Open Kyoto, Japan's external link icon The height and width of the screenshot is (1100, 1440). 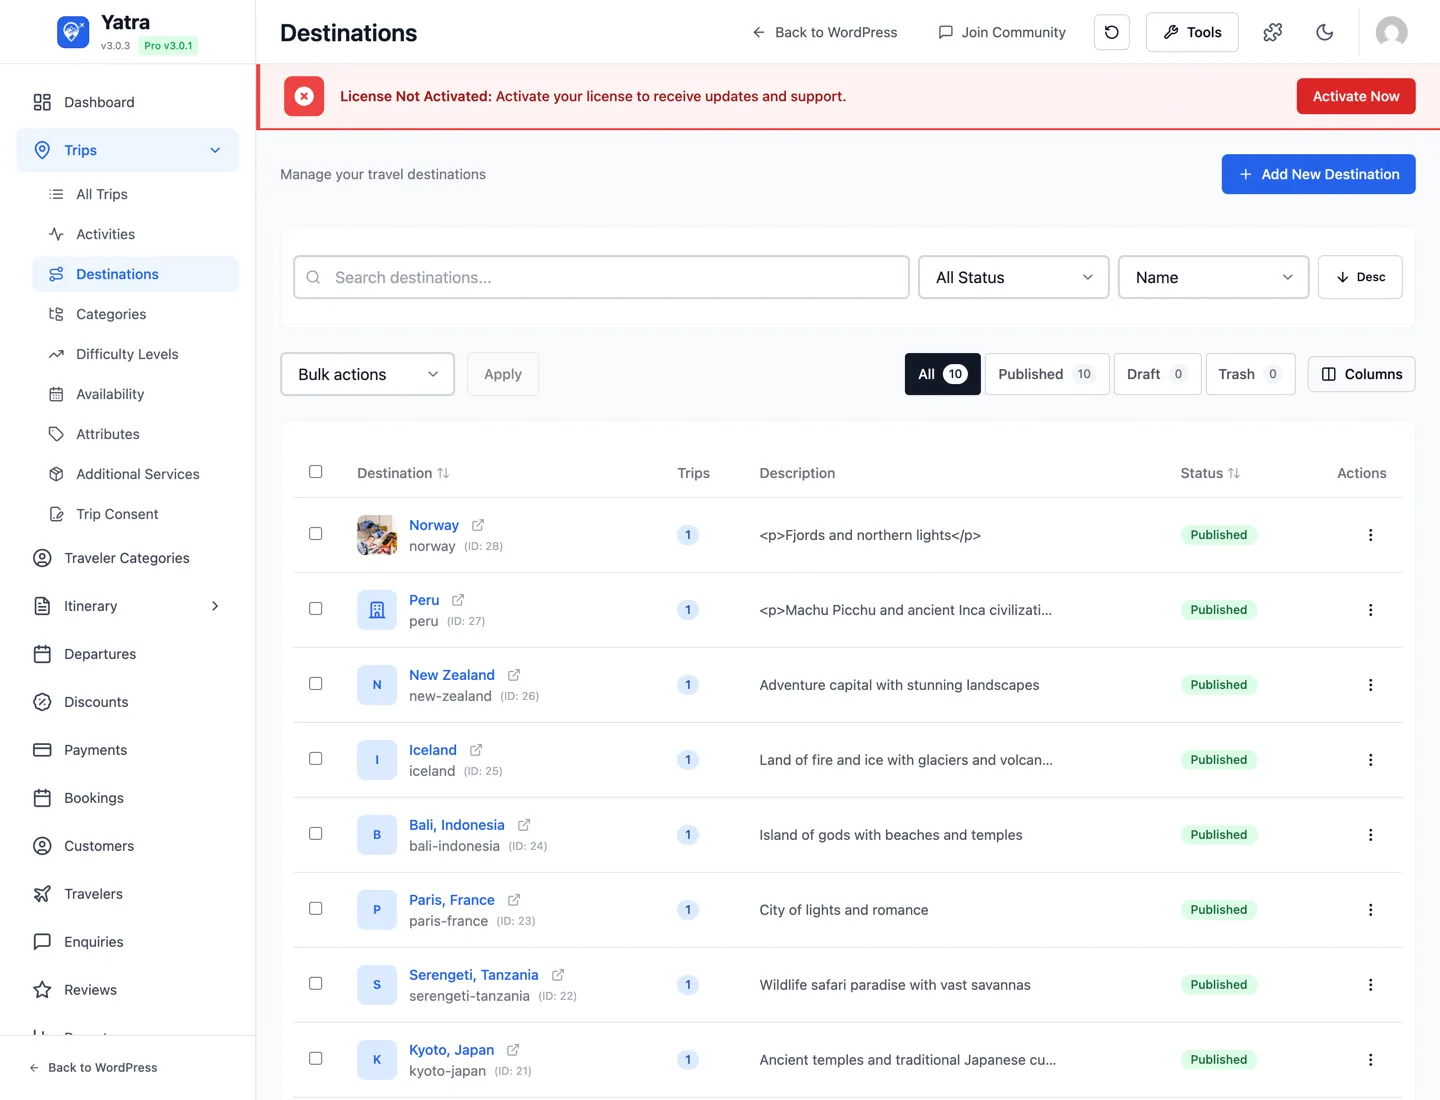[x=513, y=1050]
